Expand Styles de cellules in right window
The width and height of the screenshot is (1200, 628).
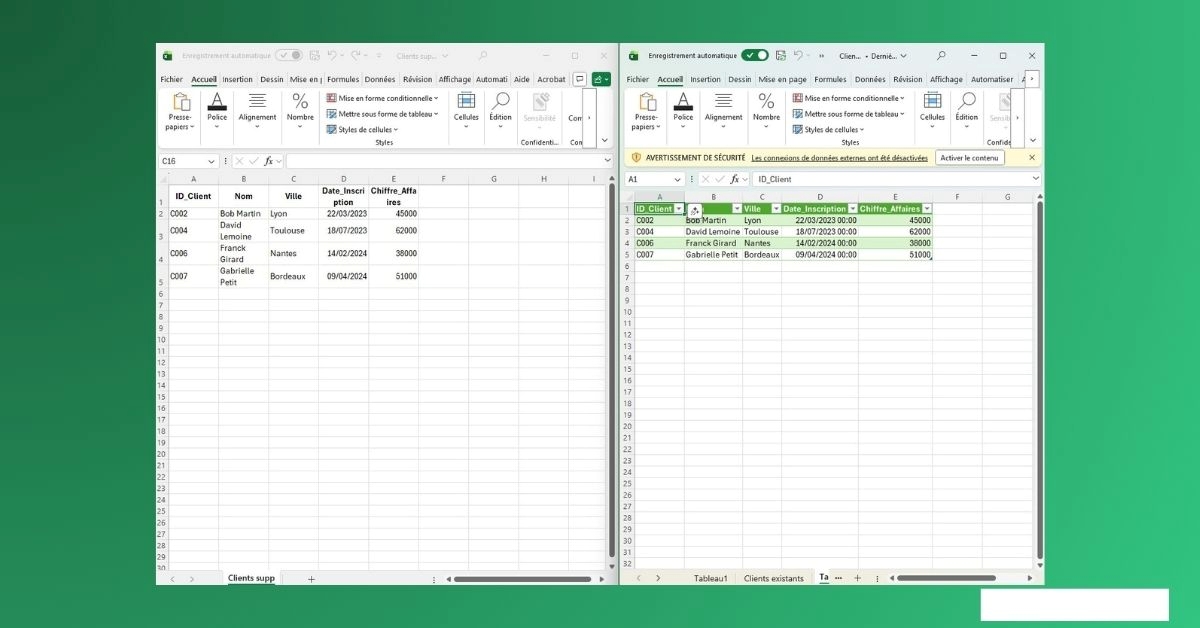[x=831, y=130]
